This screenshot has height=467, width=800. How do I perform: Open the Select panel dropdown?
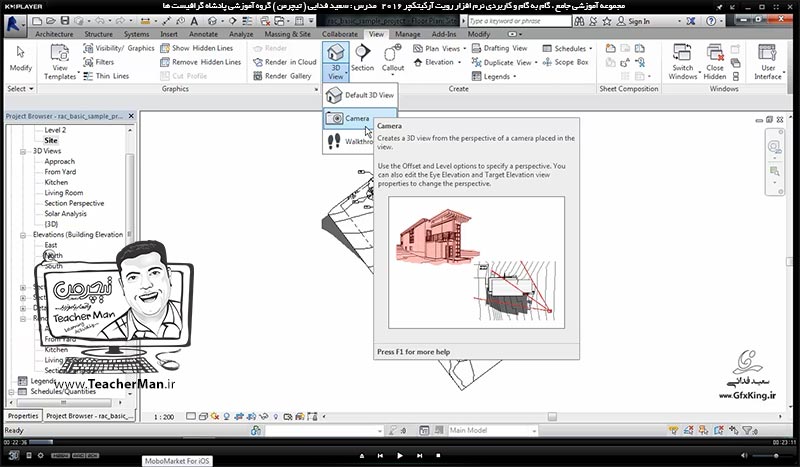(20, 88)
